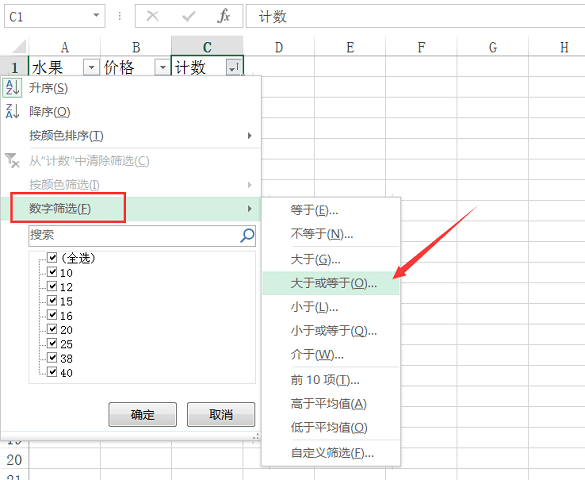Select column D header
This screenshot has height=480, width=585.
pyautogui.click(x=279, y=47)
